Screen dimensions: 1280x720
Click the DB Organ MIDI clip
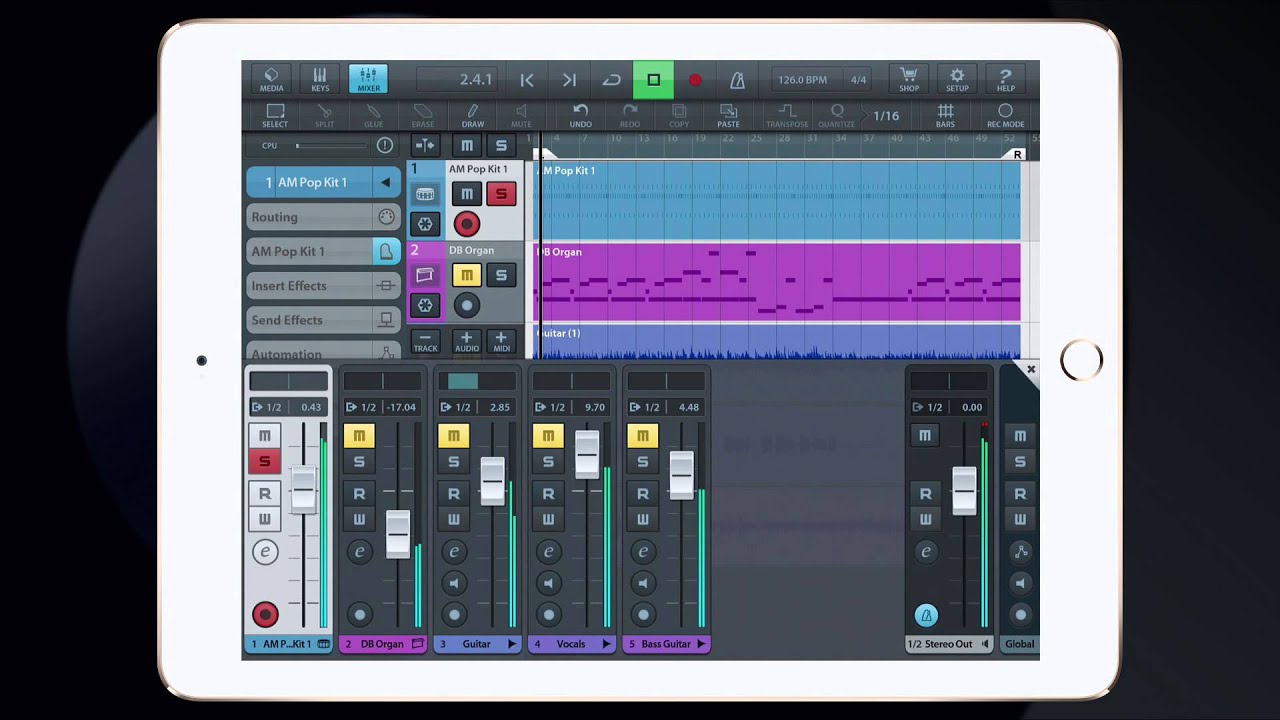pos(777,281)
